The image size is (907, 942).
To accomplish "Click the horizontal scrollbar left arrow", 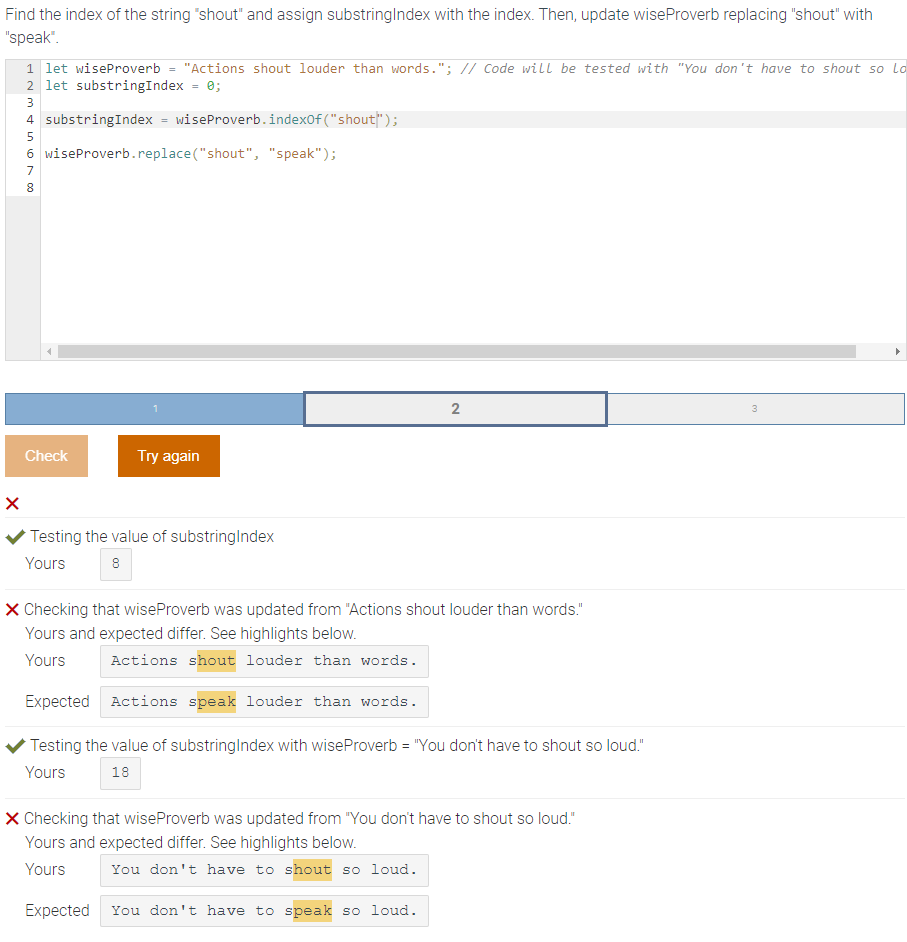I will pos(49,351).
